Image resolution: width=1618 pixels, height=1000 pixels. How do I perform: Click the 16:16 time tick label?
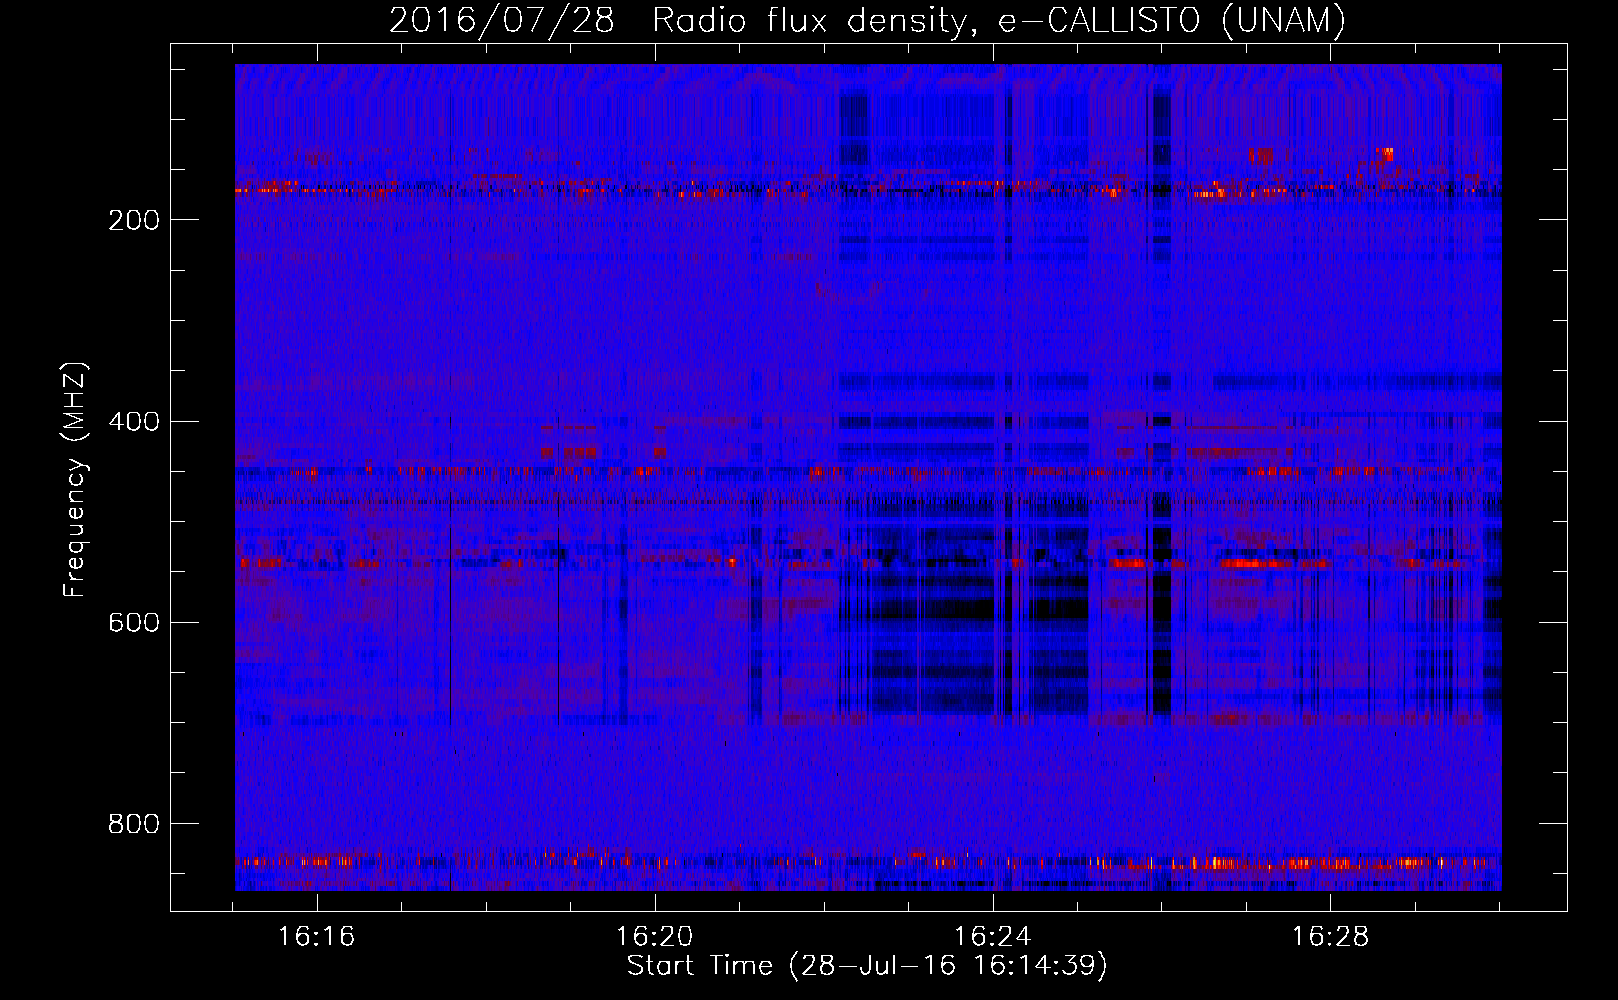(x=317, y=937)
